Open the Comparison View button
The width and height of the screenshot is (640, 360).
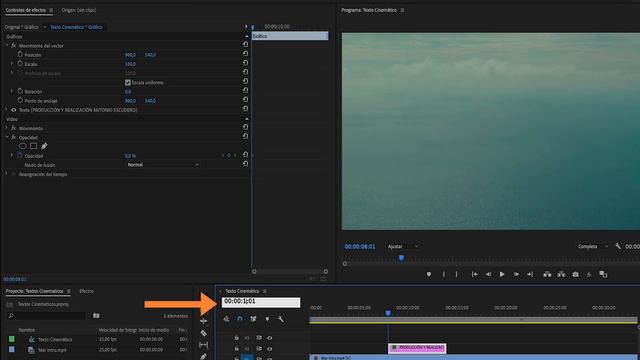pos(603,274)
